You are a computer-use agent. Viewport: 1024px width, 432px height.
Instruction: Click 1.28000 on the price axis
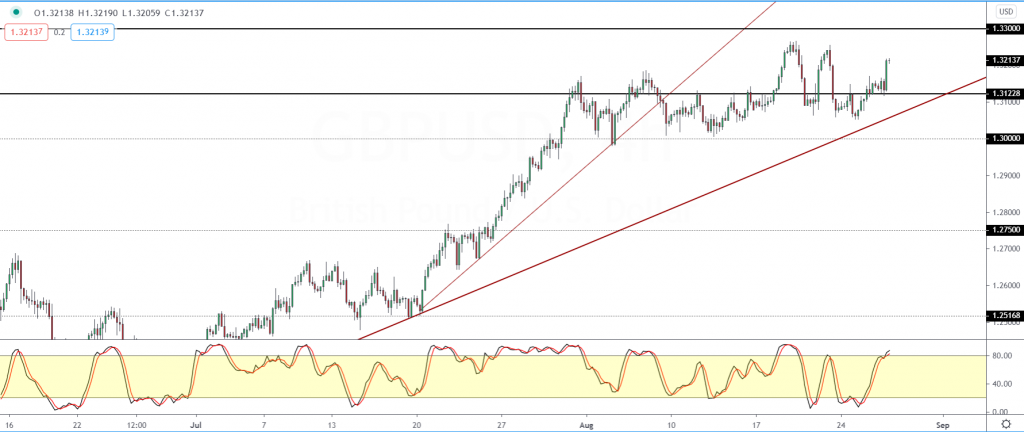pos(1004,212)
